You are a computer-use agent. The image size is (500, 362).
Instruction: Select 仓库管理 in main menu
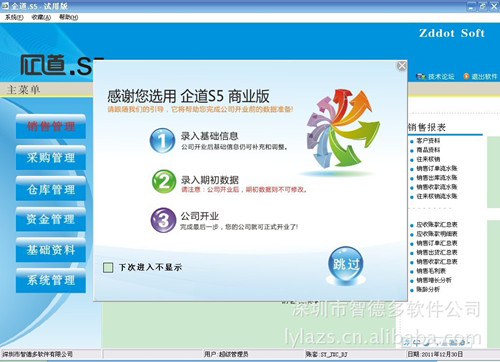[51, 189]
